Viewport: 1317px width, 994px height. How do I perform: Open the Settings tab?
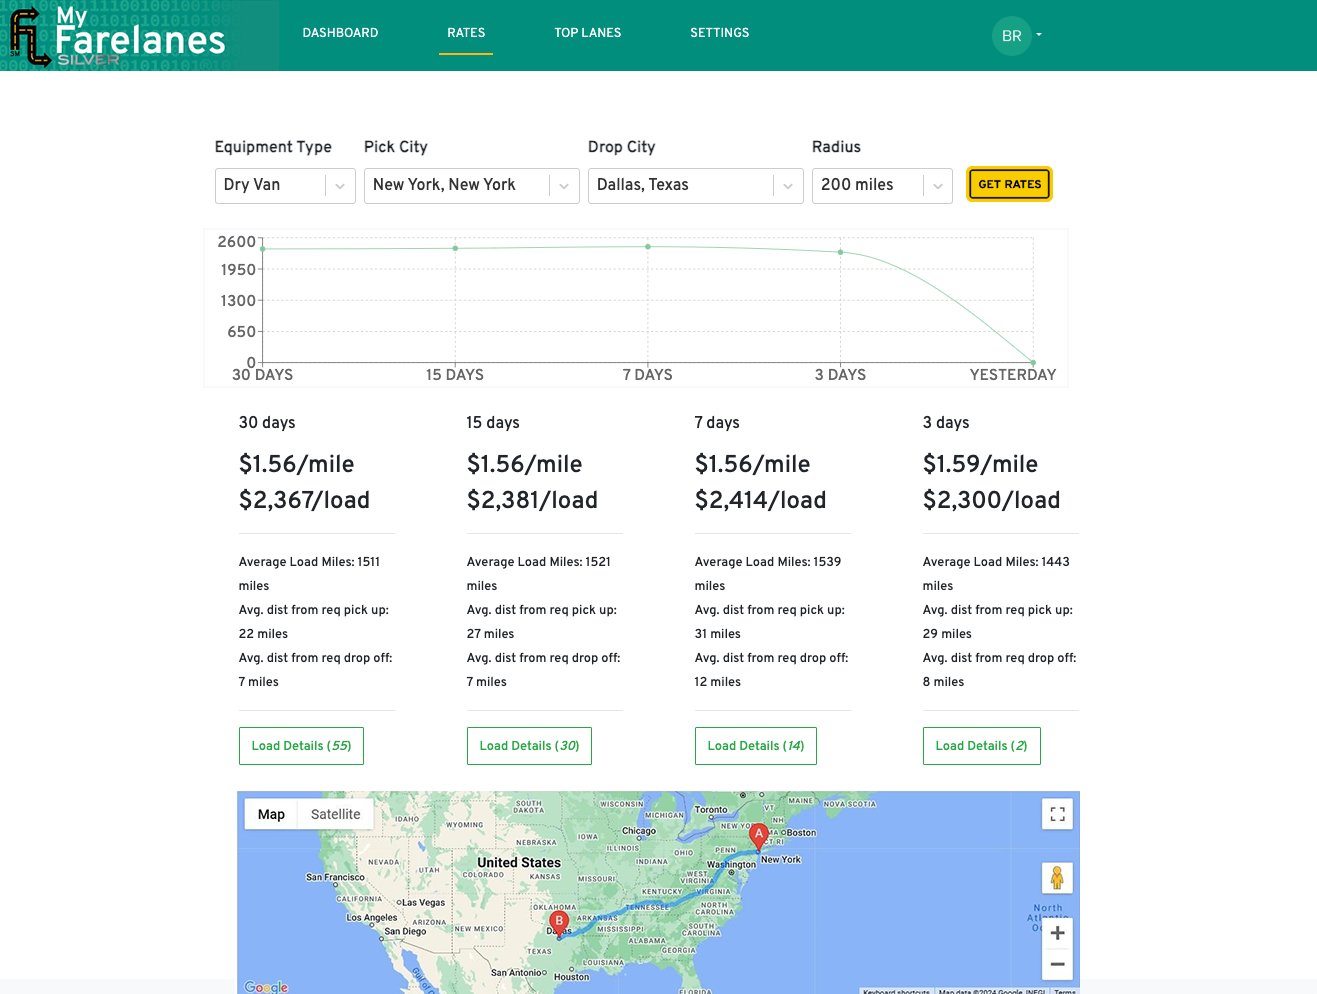(719, 33)
